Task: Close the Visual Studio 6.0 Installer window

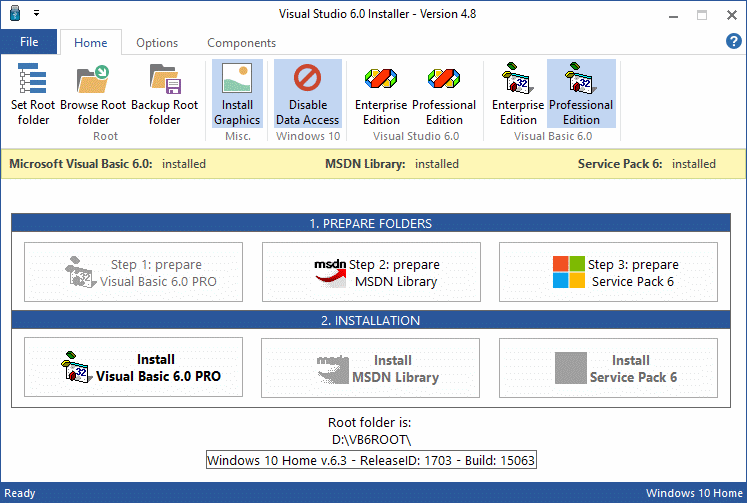Action: point(732,15)
